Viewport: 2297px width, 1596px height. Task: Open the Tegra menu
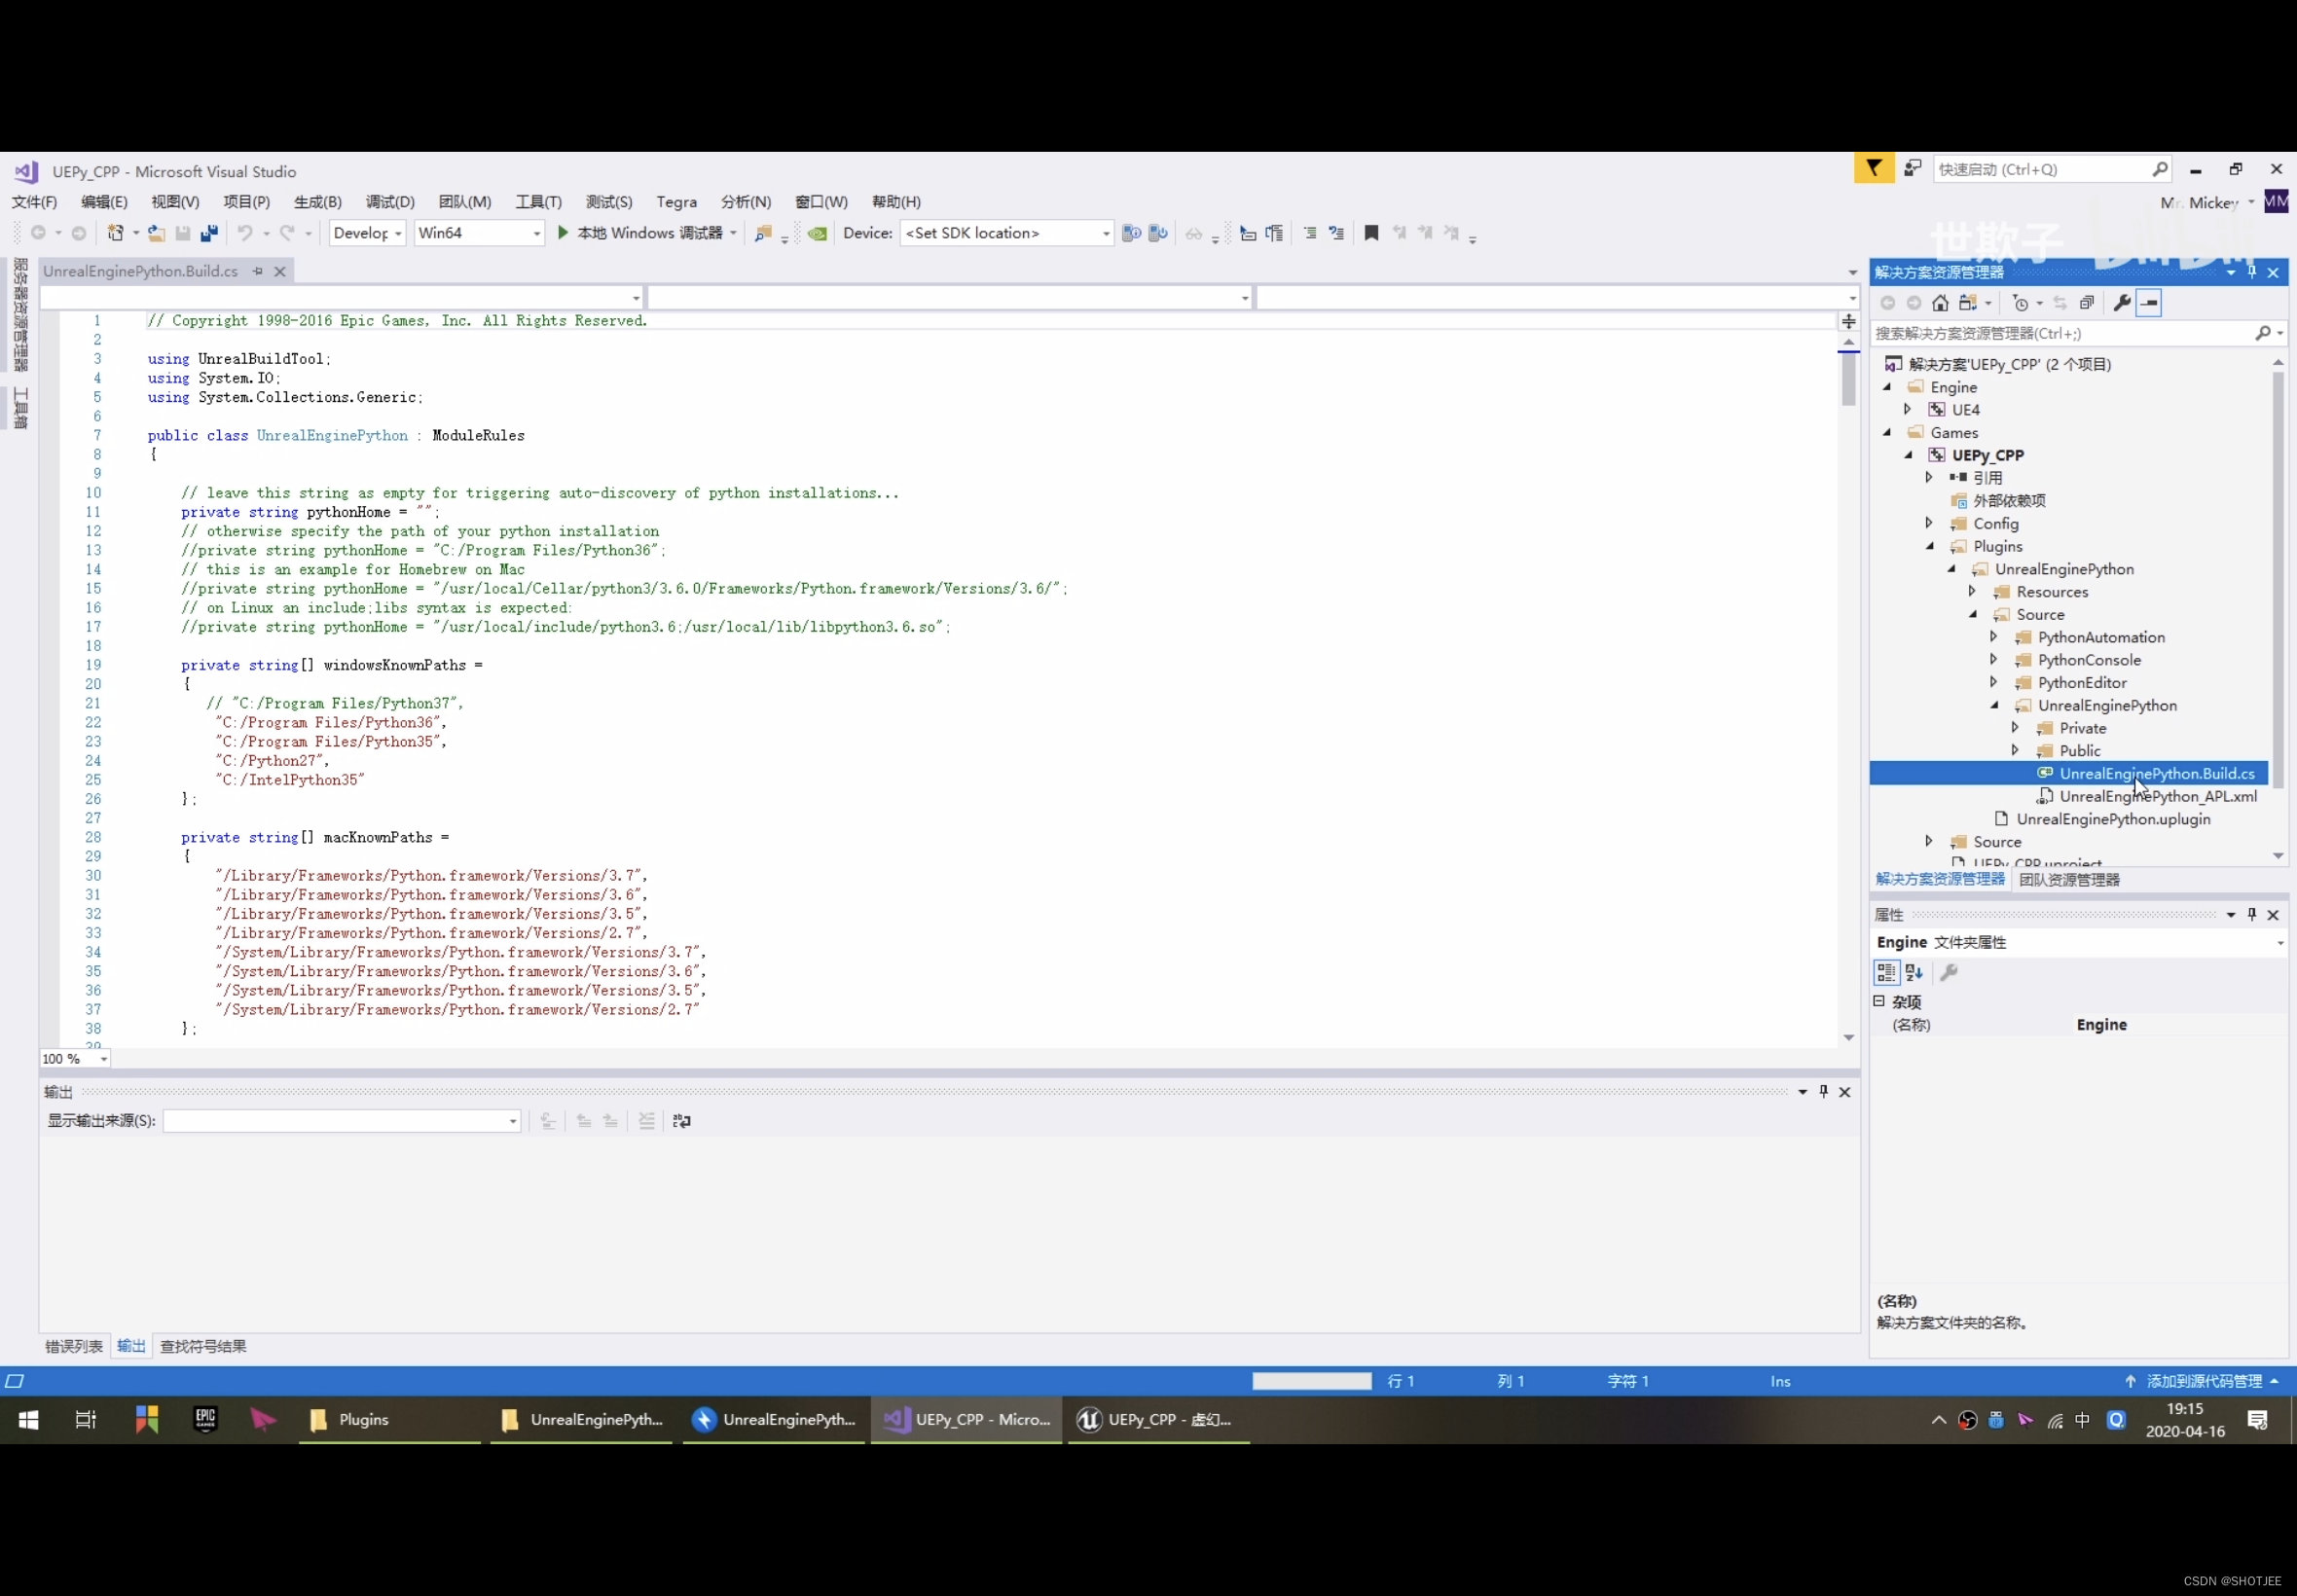click(x=677, y=202)
